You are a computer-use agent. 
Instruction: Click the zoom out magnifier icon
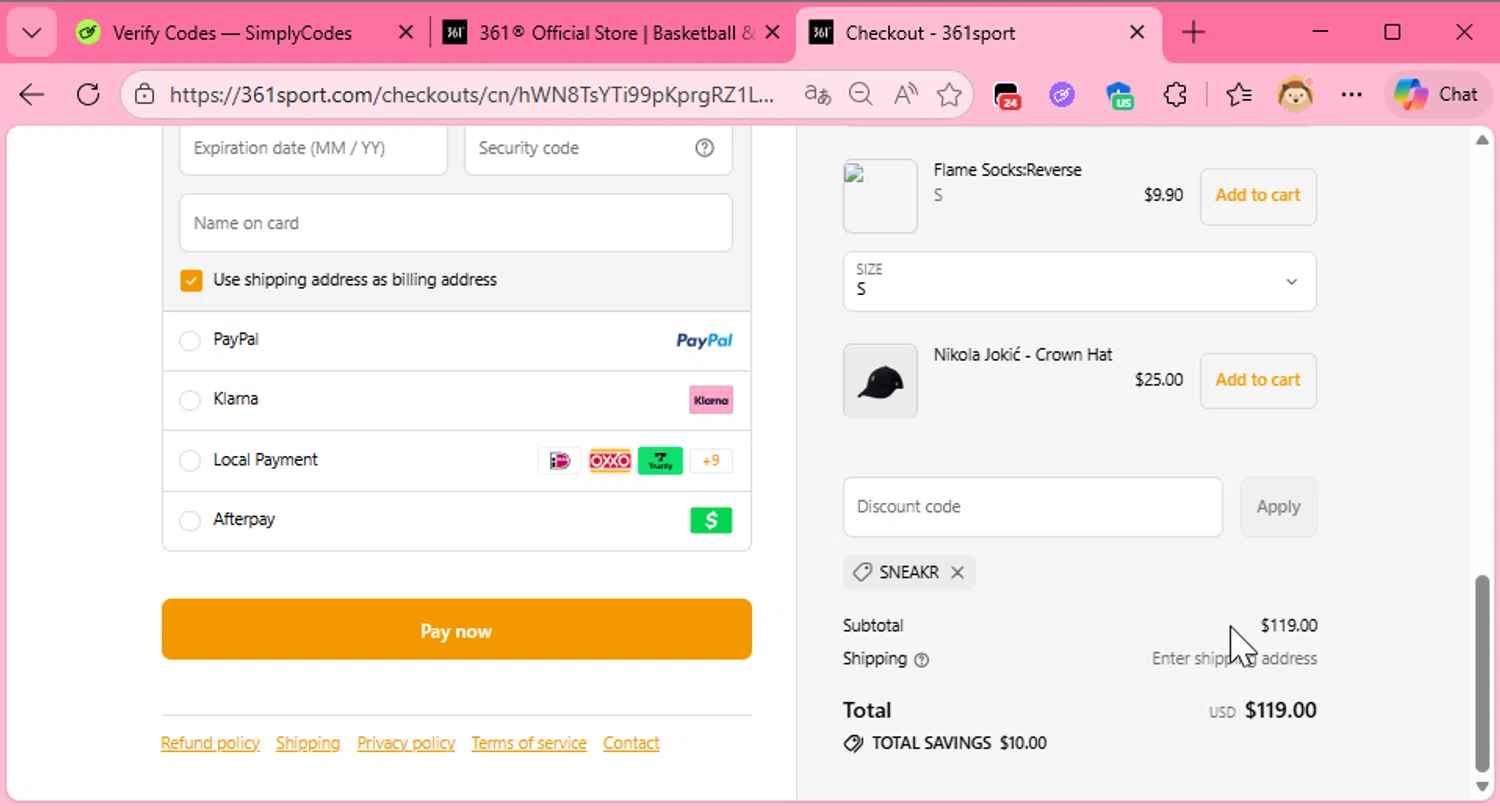861,95
